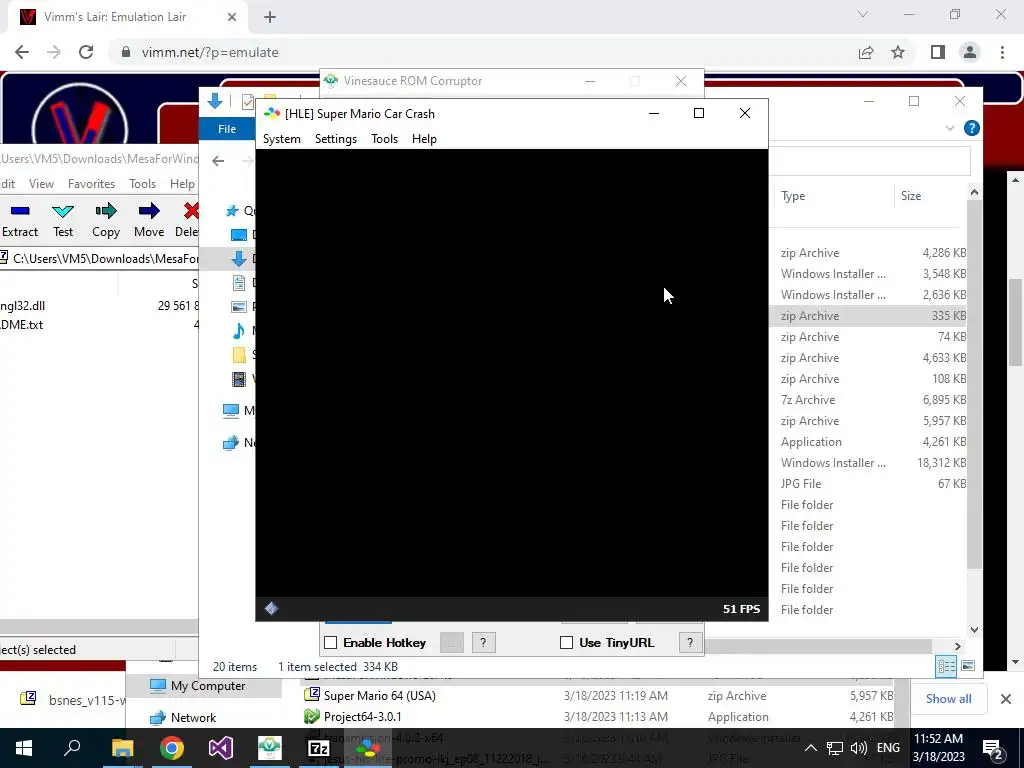The height and width of the screenshot is (768, 1024).
Task: Switch Explorer to large icons view
Action: click(x=968, y=666)
